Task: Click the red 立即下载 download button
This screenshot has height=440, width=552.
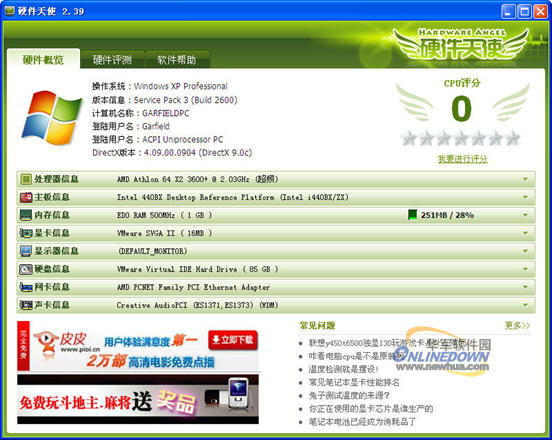Action: click(x=233, y=340)
